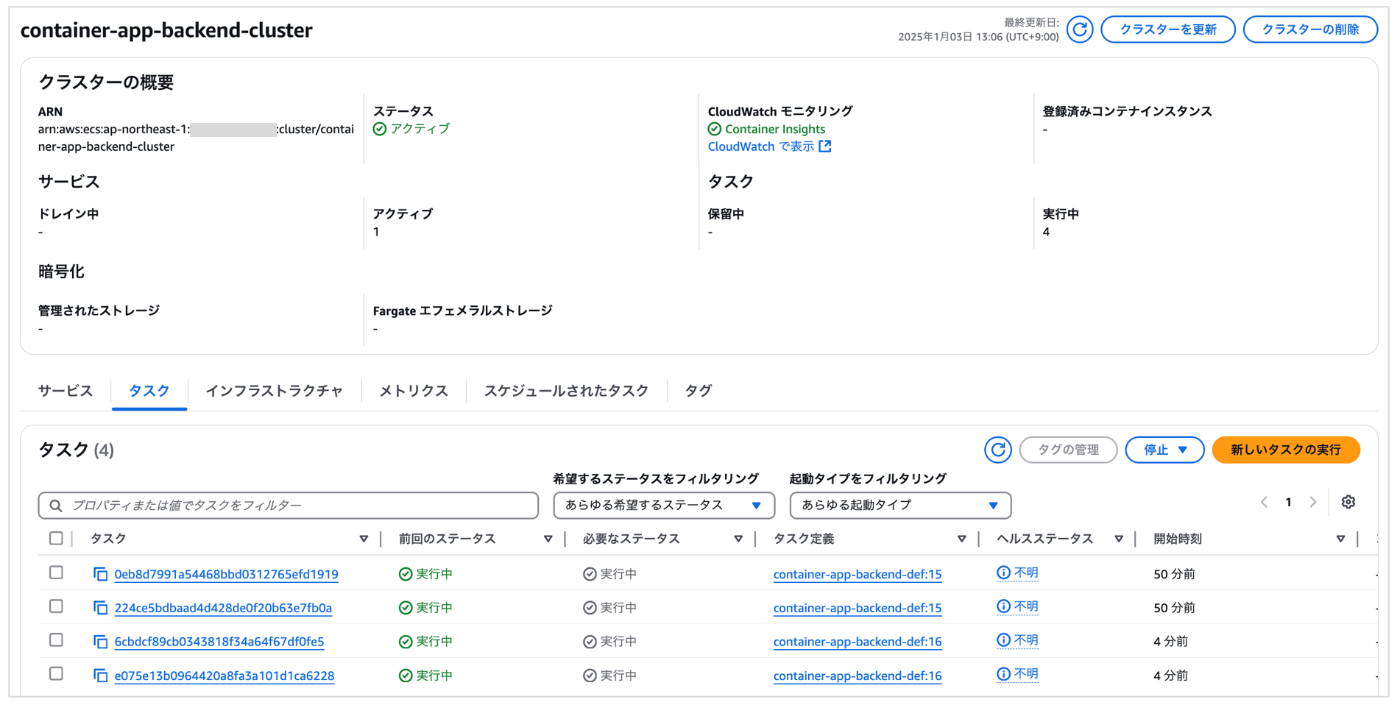The height and width of the screenshot is (705, 1400).
Task: Open task table settings gear
Action: tap(1348, 502)
